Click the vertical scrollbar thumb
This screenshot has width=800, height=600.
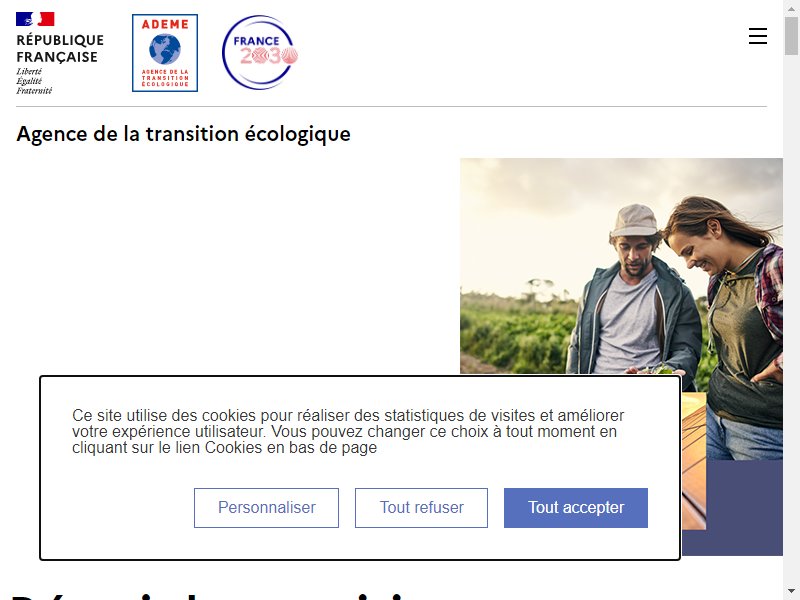[791, 36]
